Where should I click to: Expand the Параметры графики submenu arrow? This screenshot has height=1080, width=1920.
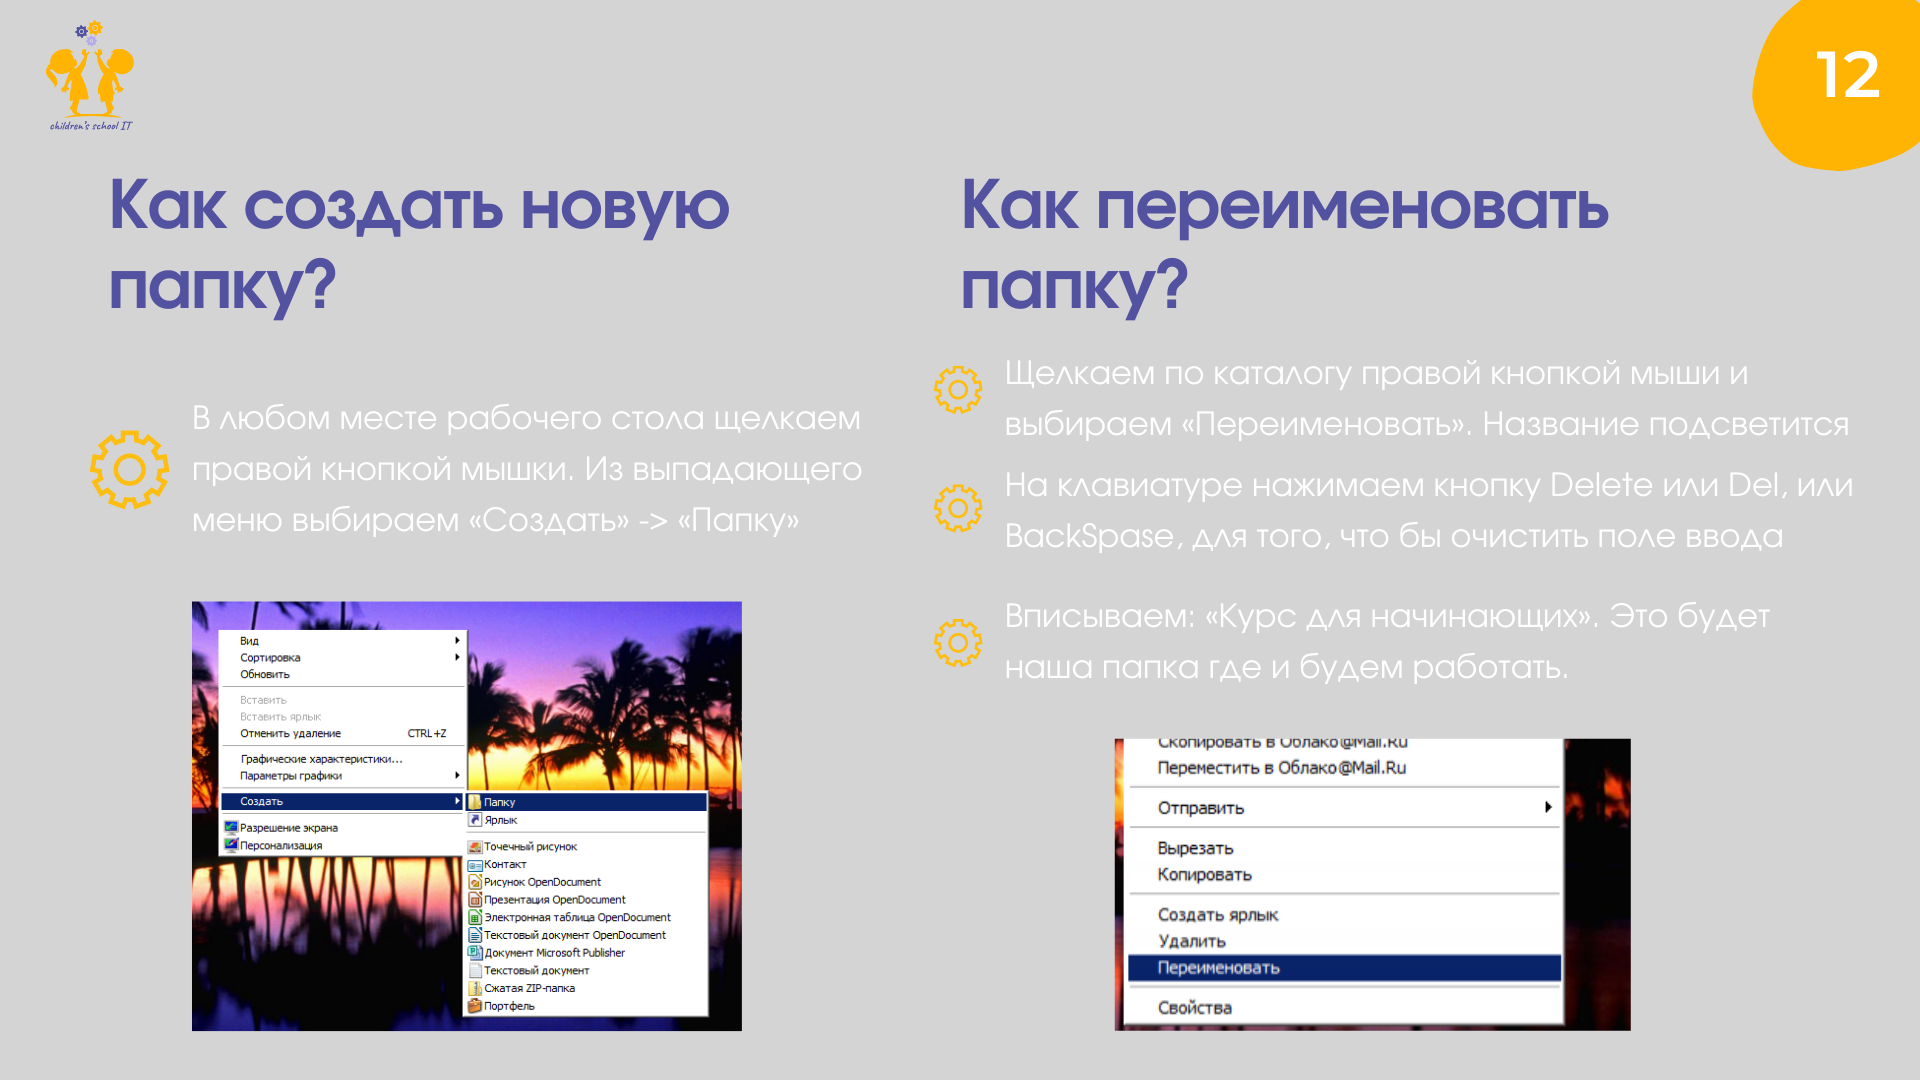457,776
